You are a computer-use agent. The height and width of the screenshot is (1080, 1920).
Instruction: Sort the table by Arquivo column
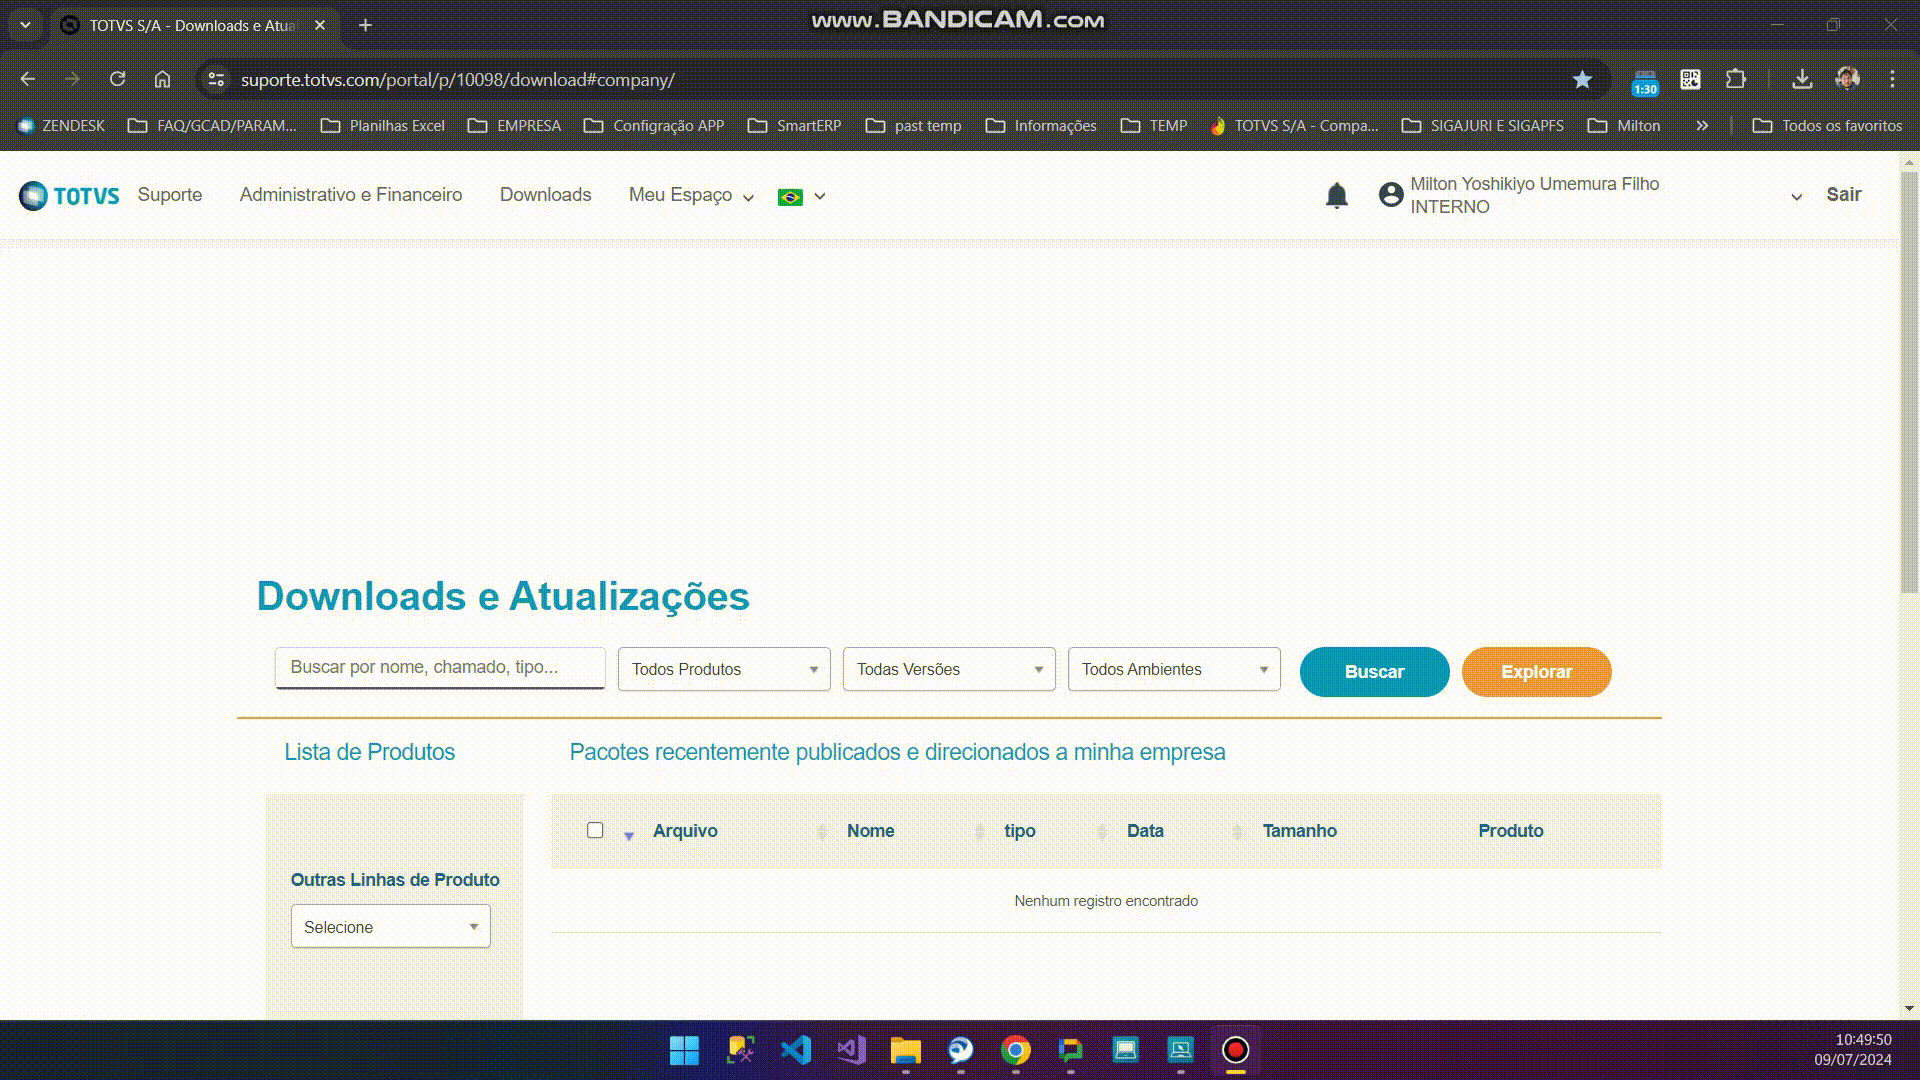coord(685,831)
